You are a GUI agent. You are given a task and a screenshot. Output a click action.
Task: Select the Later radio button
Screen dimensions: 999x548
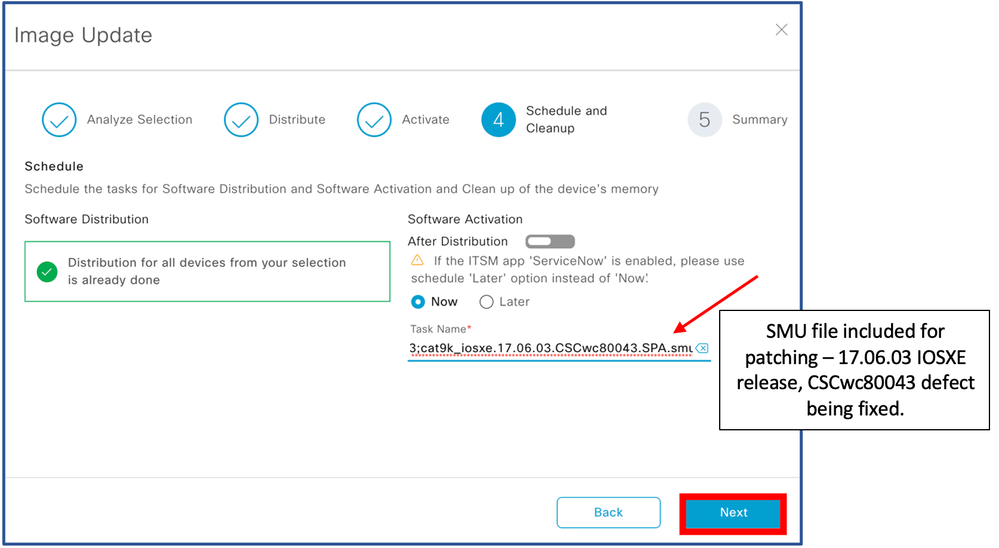point(486,302)
